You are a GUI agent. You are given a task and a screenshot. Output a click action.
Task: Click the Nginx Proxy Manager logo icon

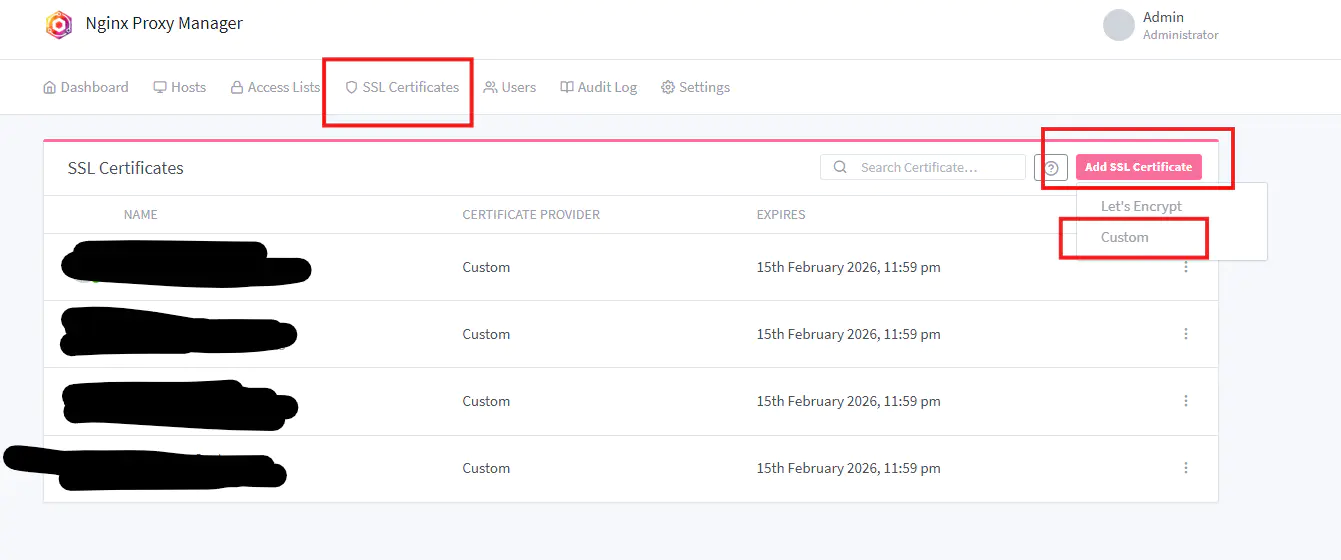[59, 25]
